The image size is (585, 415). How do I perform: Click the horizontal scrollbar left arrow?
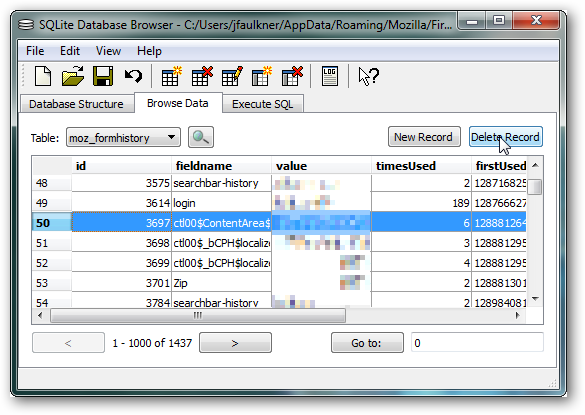coord(40,315)
